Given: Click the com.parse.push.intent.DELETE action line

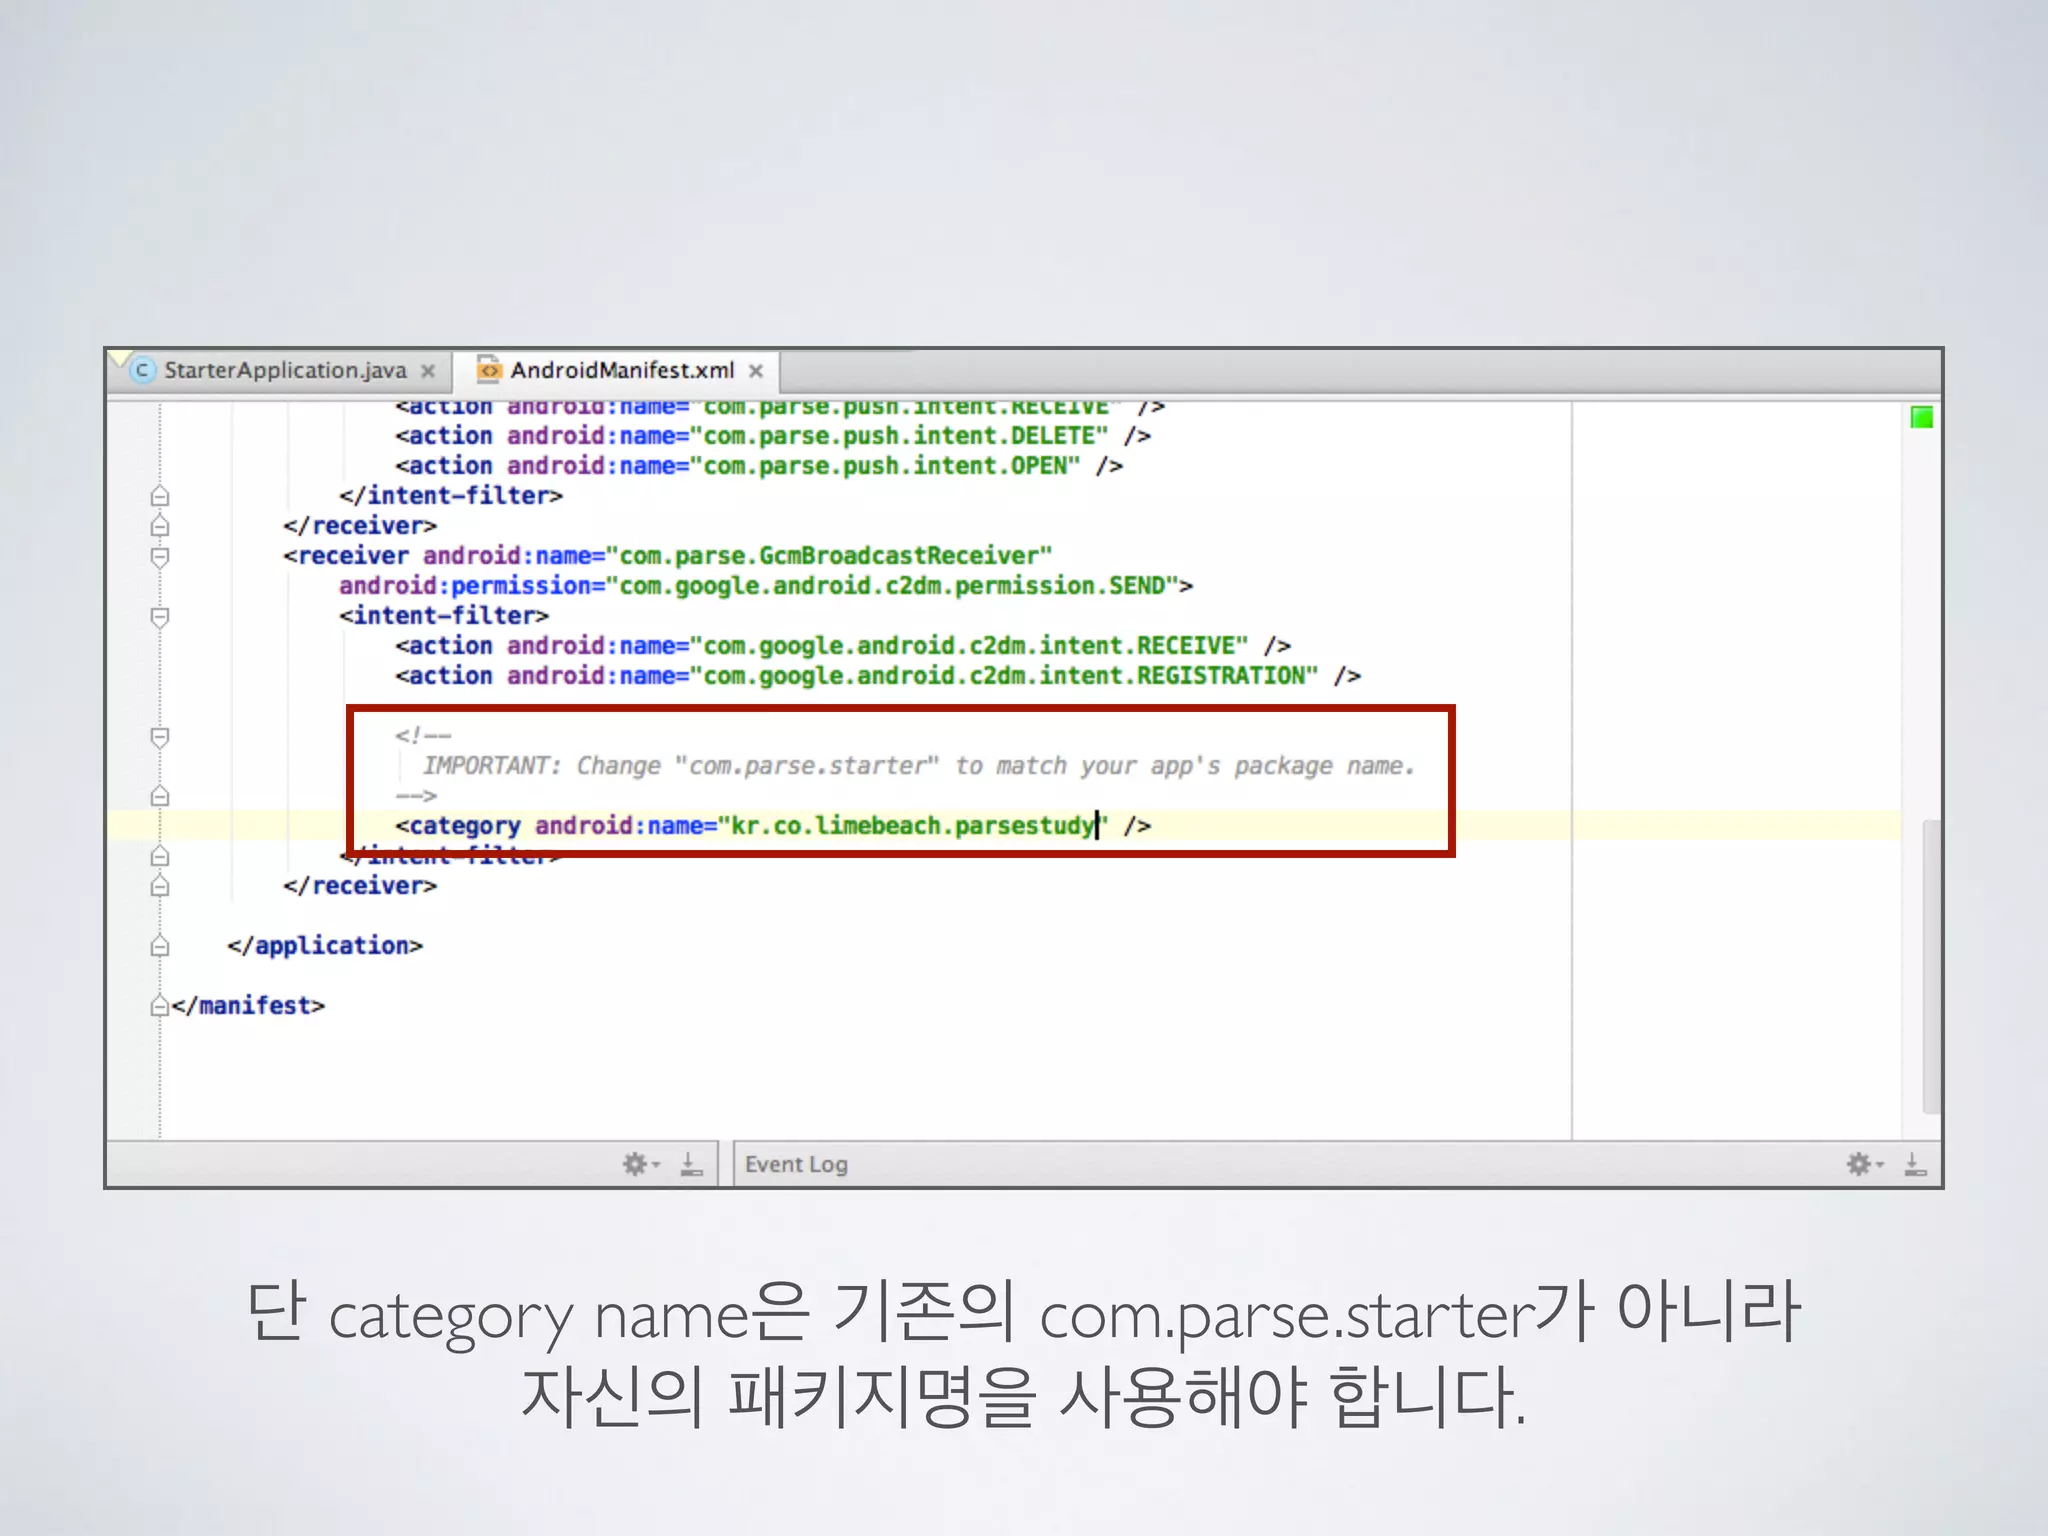Looking at the screenshot, I should [773, 436].
